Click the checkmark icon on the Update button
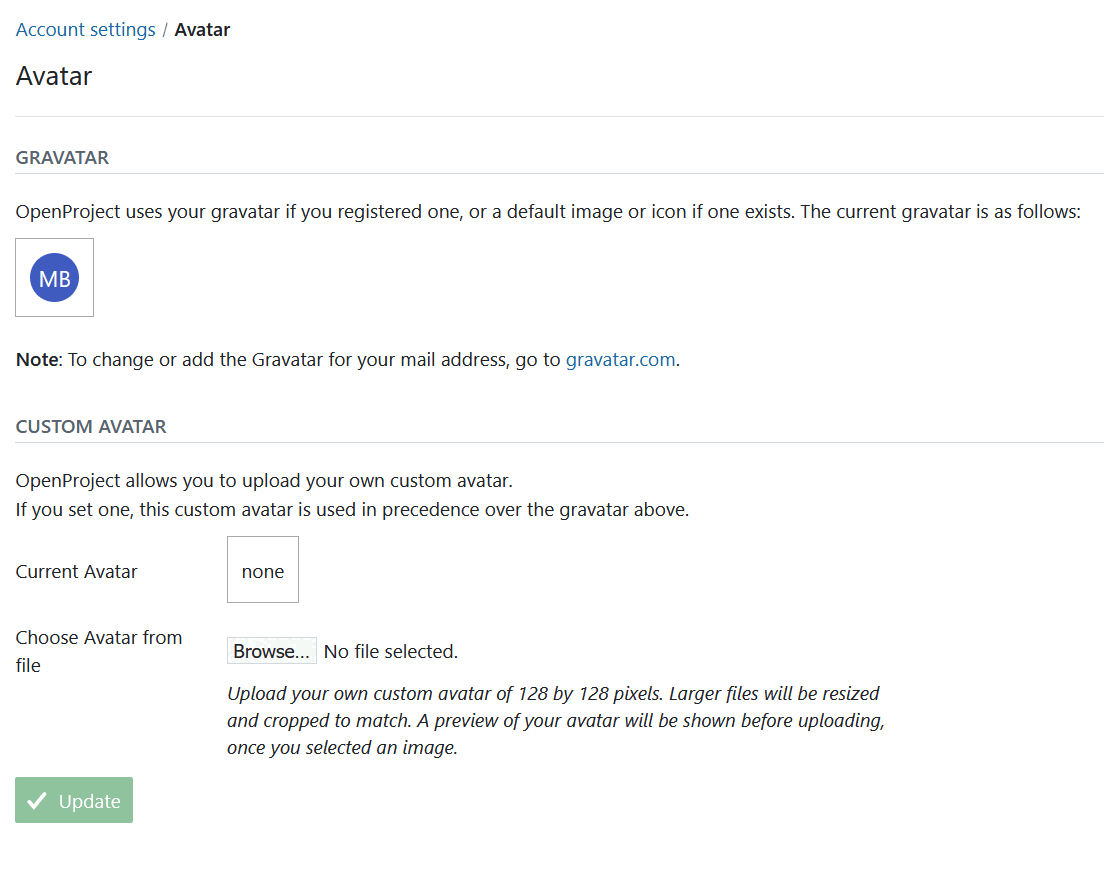The image size is (1104, 871). click(x=36, y=800)
